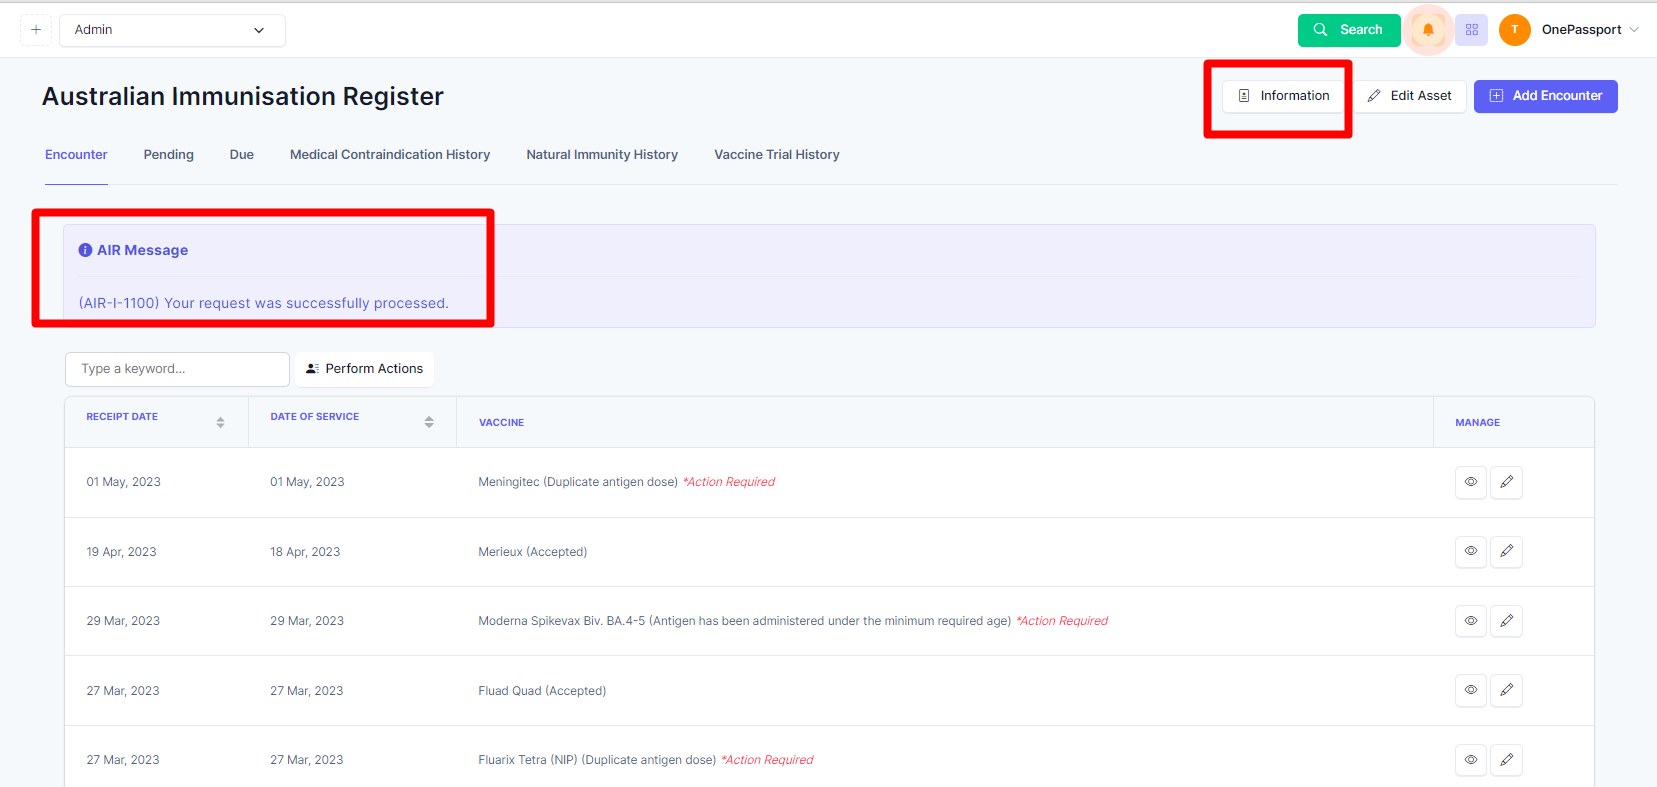Expand the OnePassport account menu
The image size is (1657, 787).
pos(1589,30)
